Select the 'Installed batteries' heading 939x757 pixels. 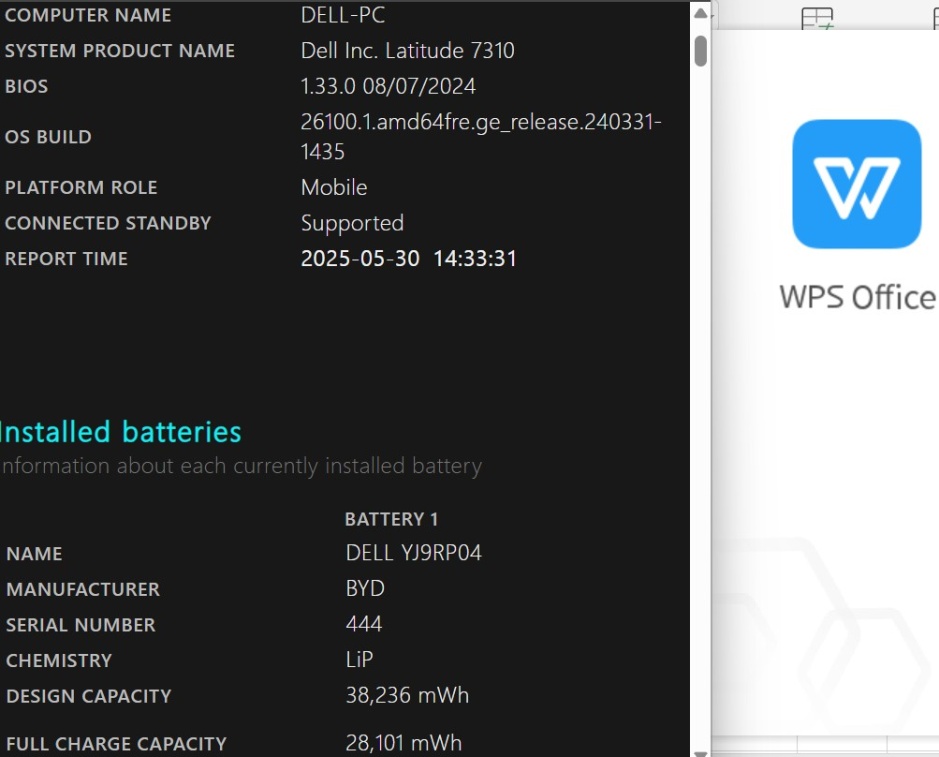click(120, 432)
